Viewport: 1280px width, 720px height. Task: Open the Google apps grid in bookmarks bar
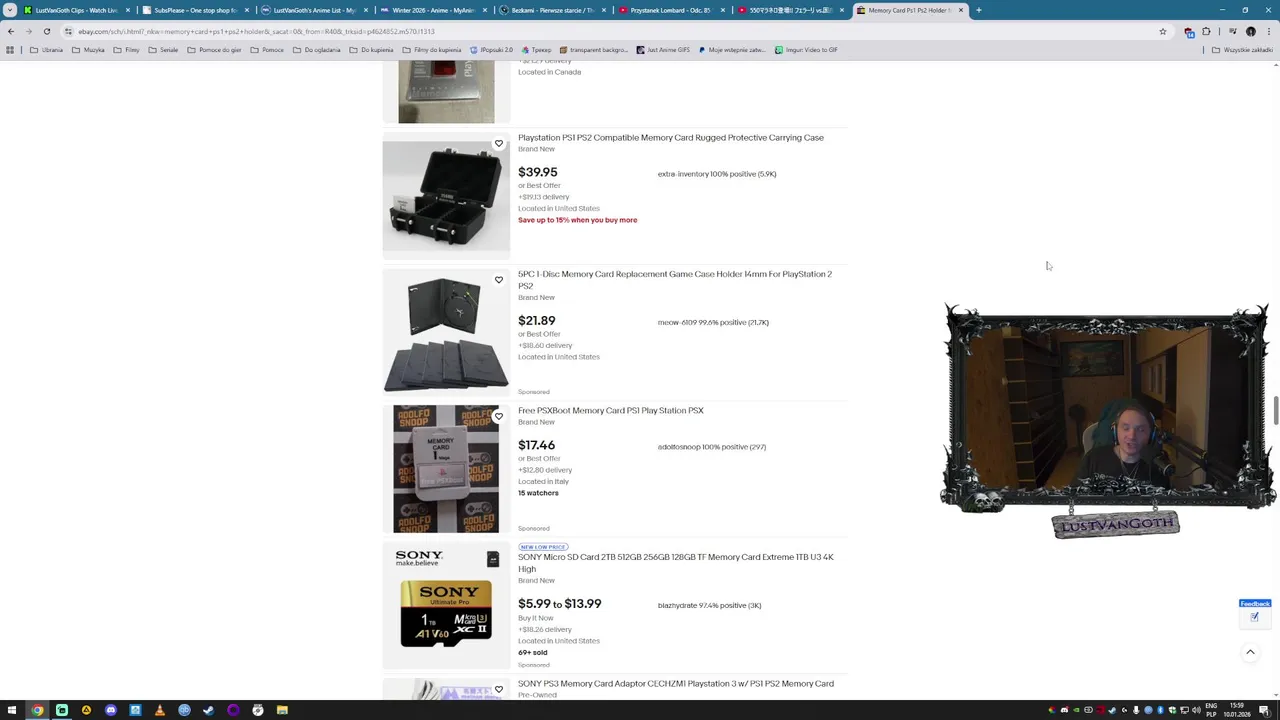click(x=10, y=50)
